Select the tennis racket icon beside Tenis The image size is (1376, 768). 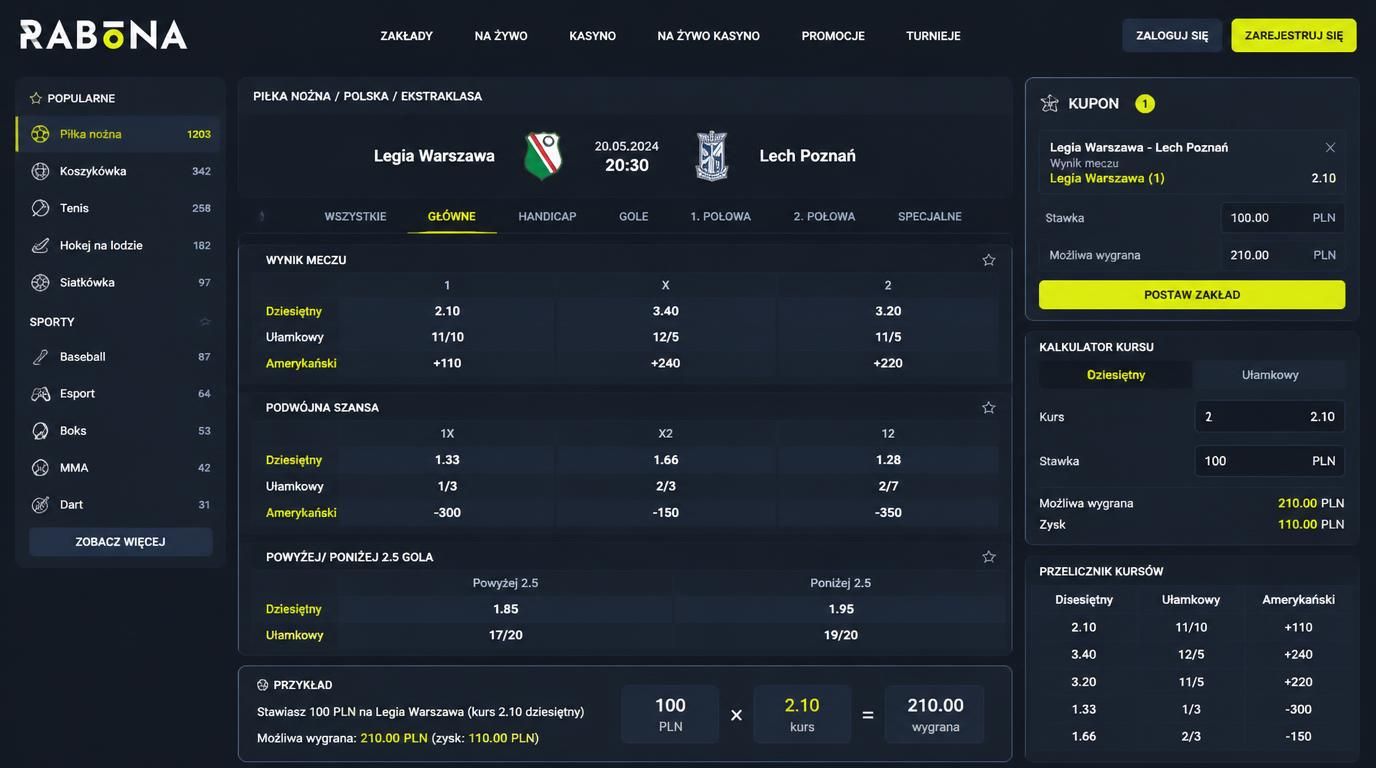pyautogui.click(x=40, y=208)
